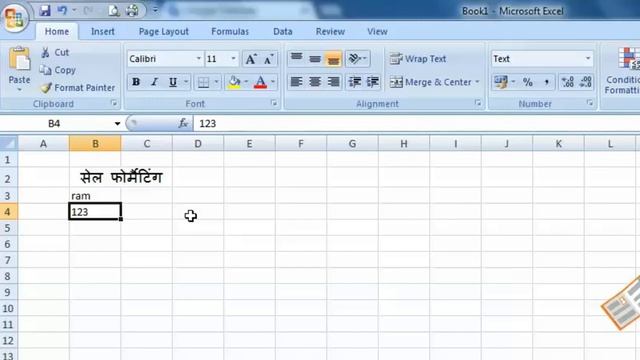Toggle the highlighted Bottom Align button
The width and height of the screenshot is (640, 360).
coord(333,59)
